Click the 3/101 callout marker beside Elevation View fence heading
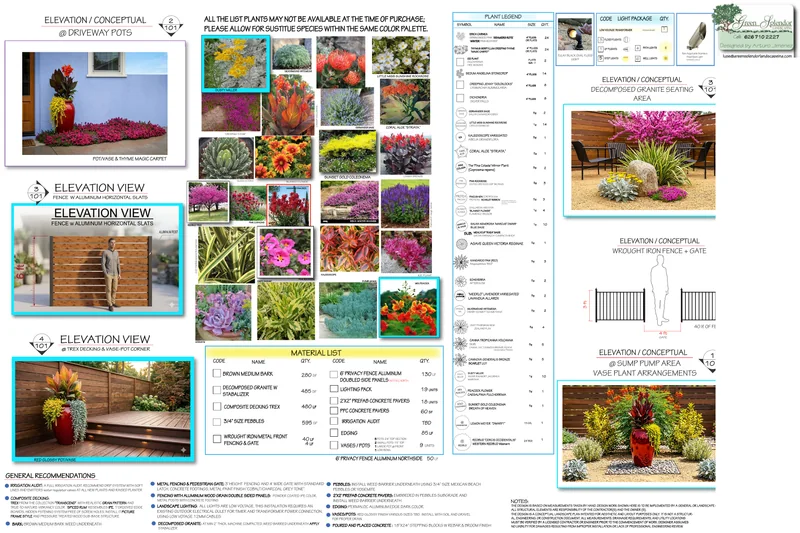800x533 pixels. pos(36,192)
